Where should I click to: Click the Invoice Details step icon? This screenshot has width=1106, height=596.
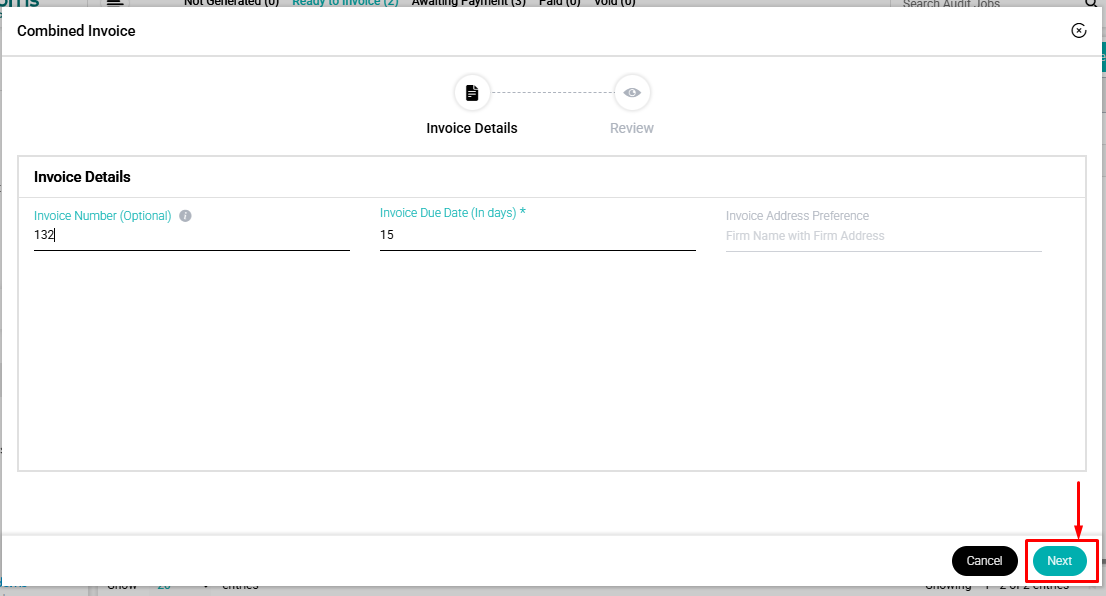click(472, 92)
